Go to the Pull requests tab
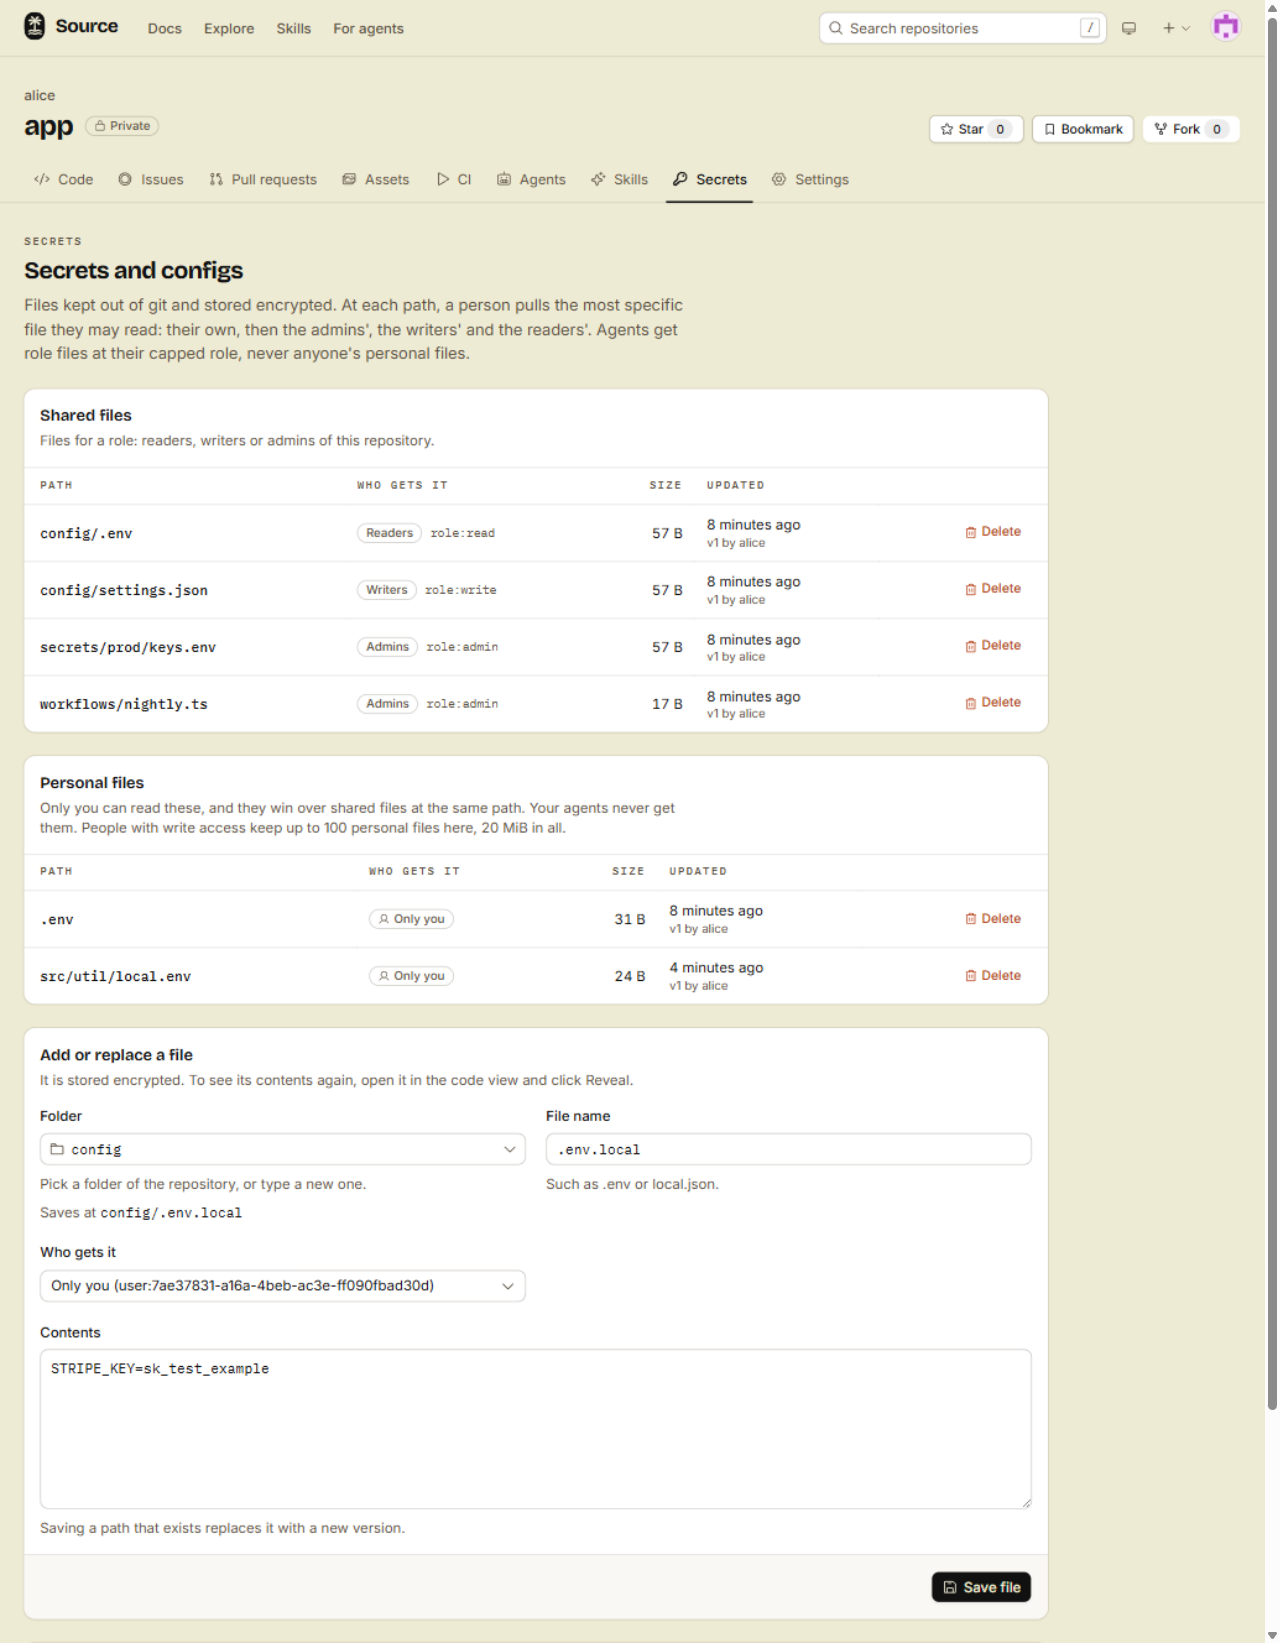The image size is (1280, 1643). (x=263, y=180)
